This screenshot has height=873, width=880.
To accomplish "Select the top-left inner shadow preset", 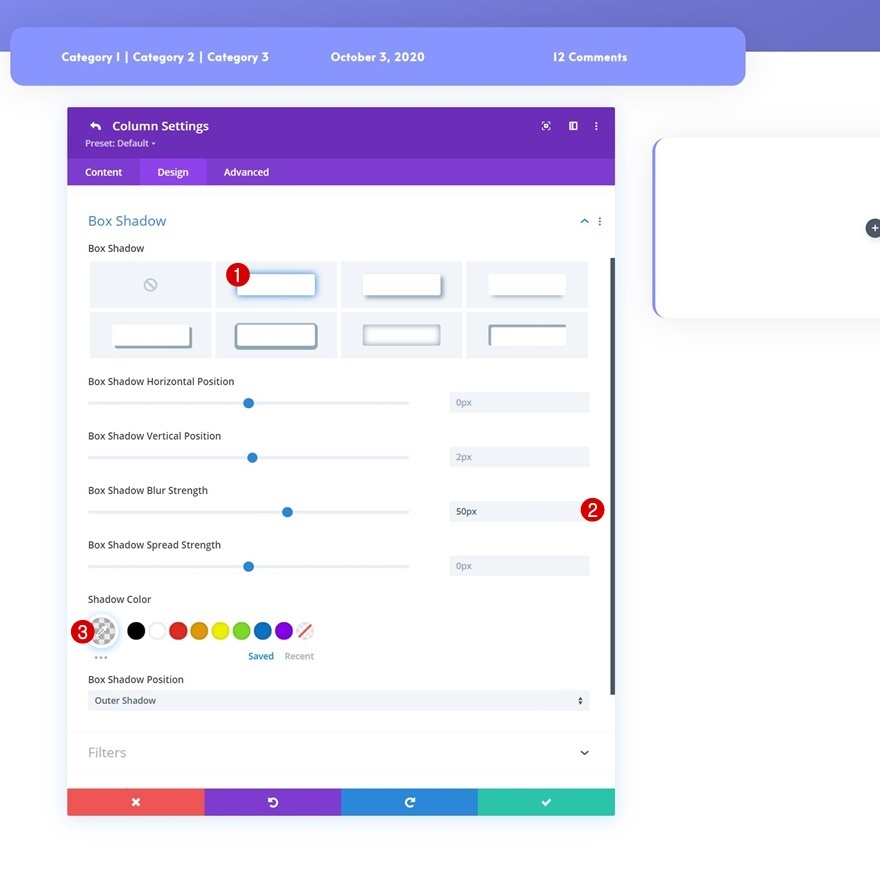I will [527, 336].
